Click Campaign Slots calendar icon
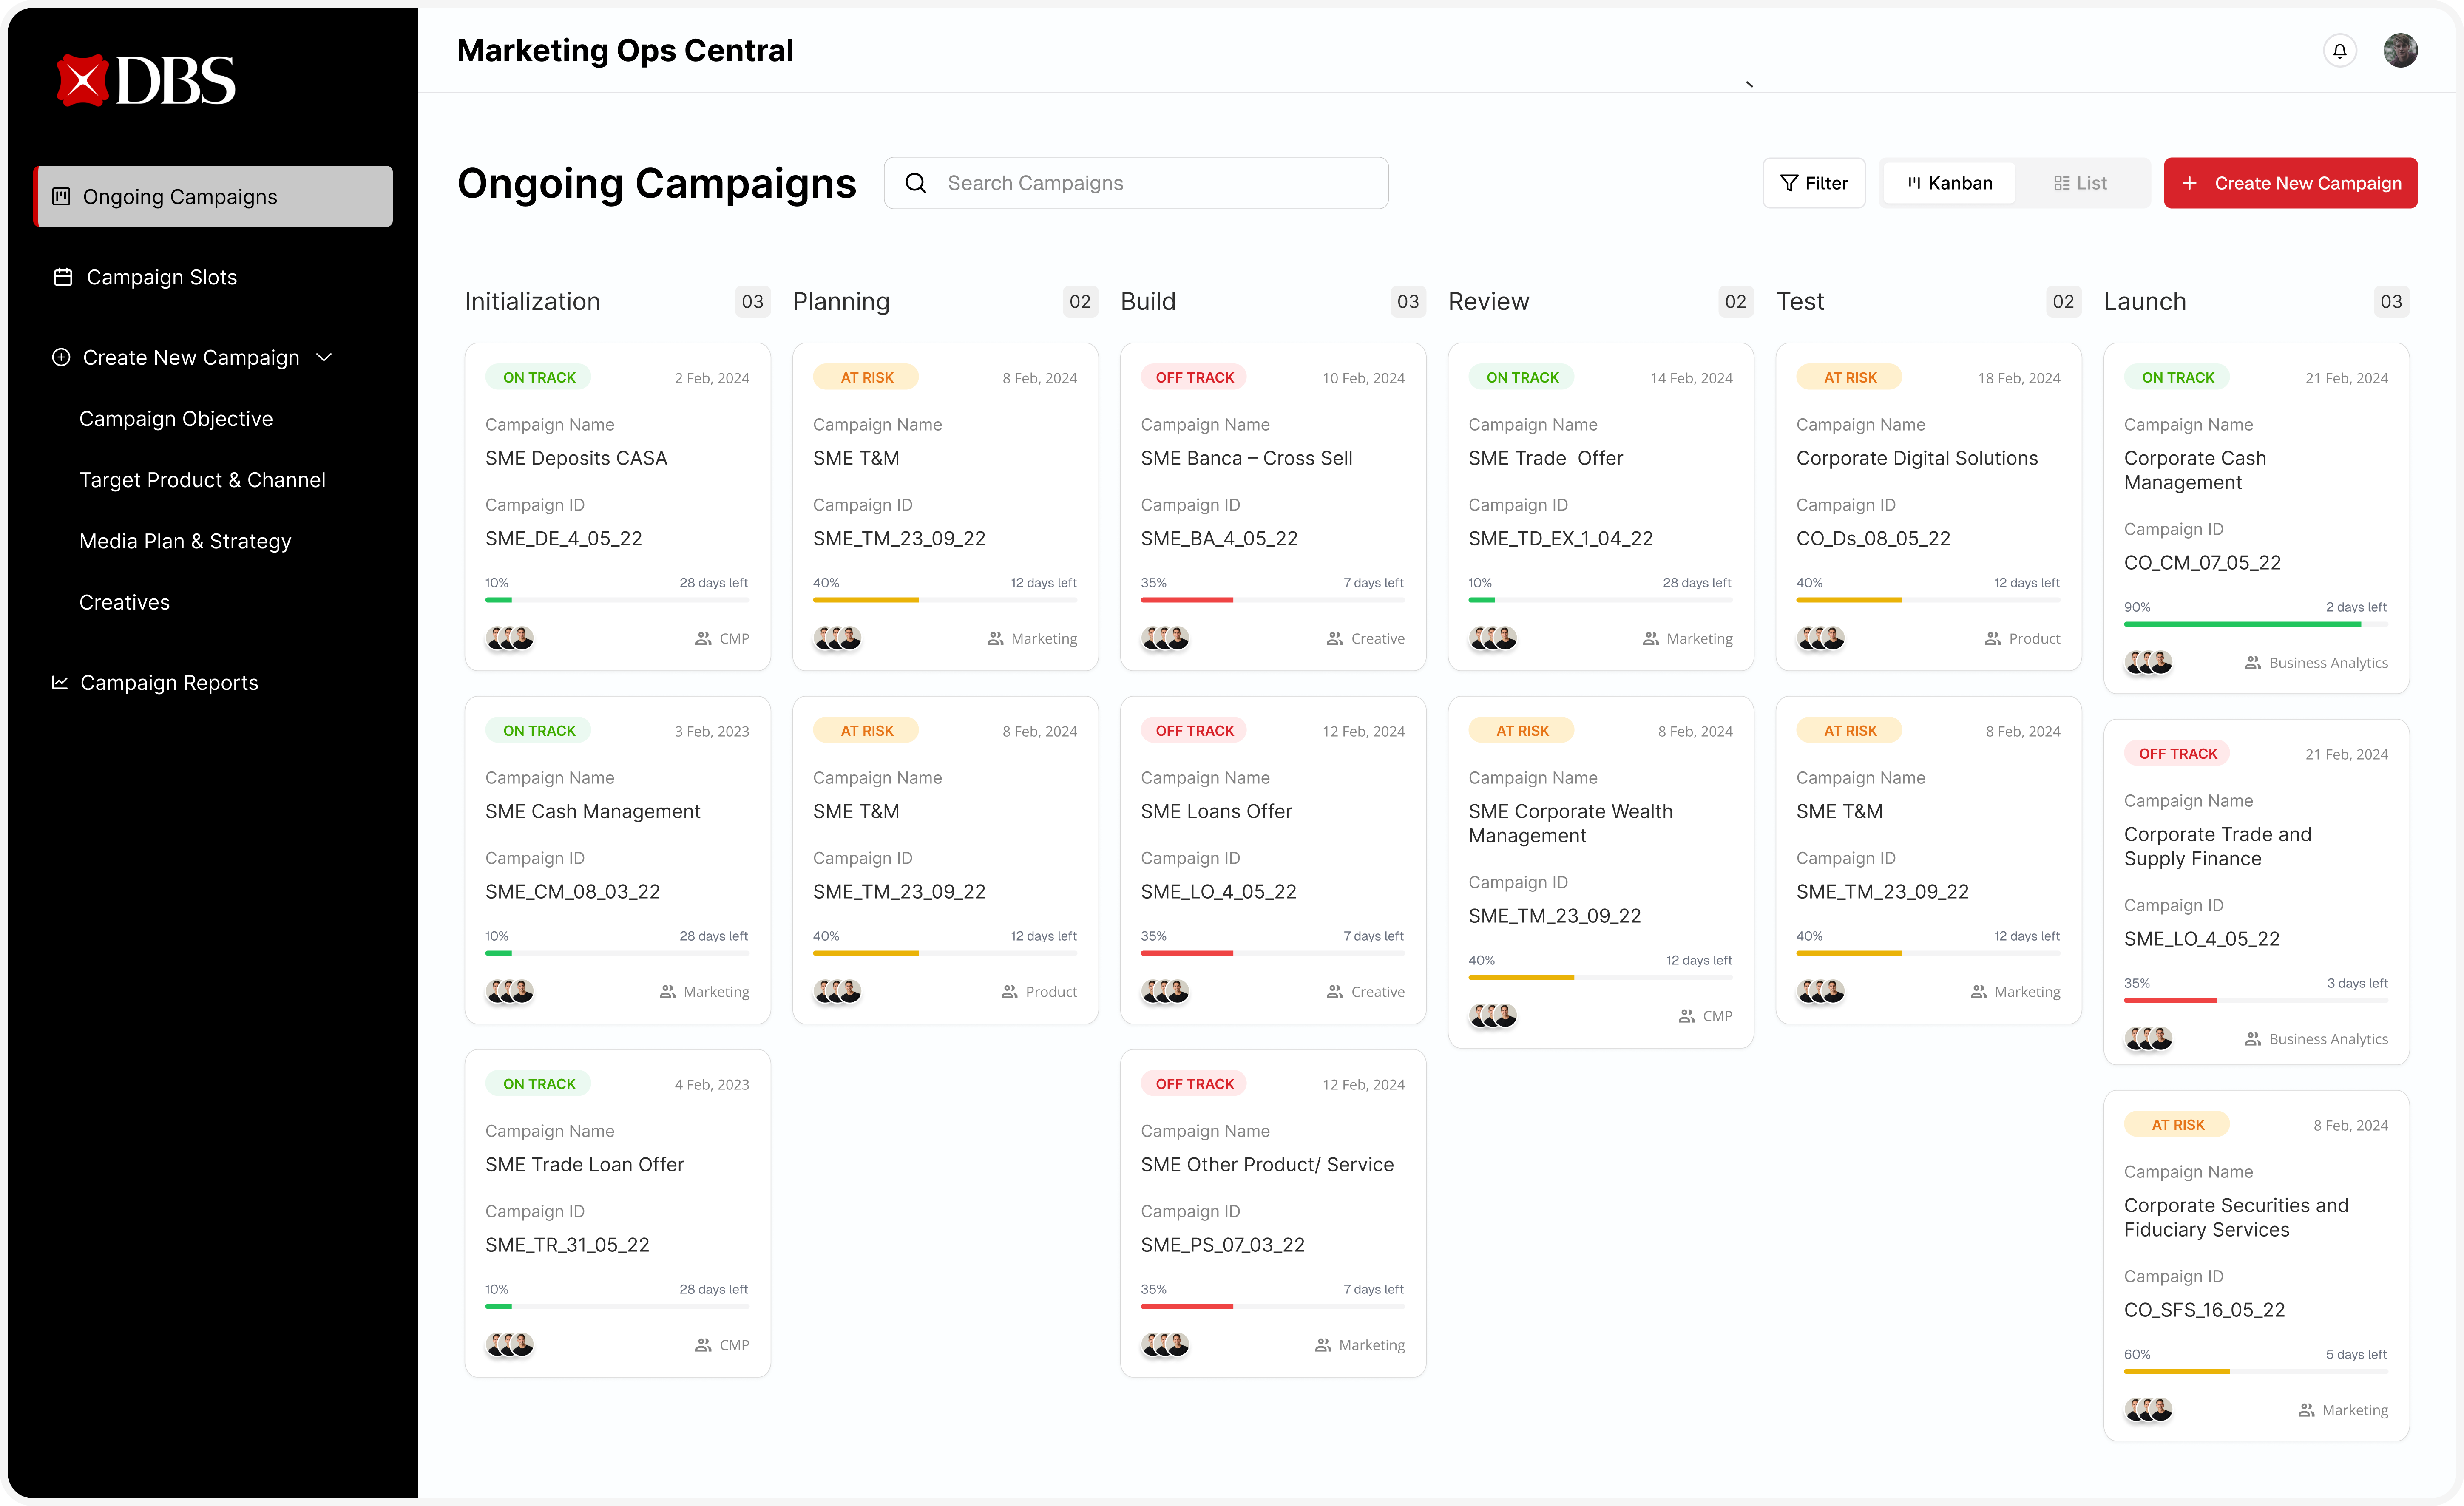The height and width of the screenshot is (1506, 2464). click(63, 277)
